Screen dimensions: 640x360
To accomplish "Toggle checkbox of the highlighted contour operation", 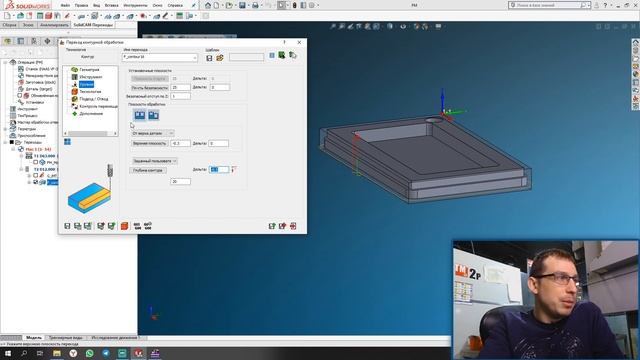I will (36, 182).
